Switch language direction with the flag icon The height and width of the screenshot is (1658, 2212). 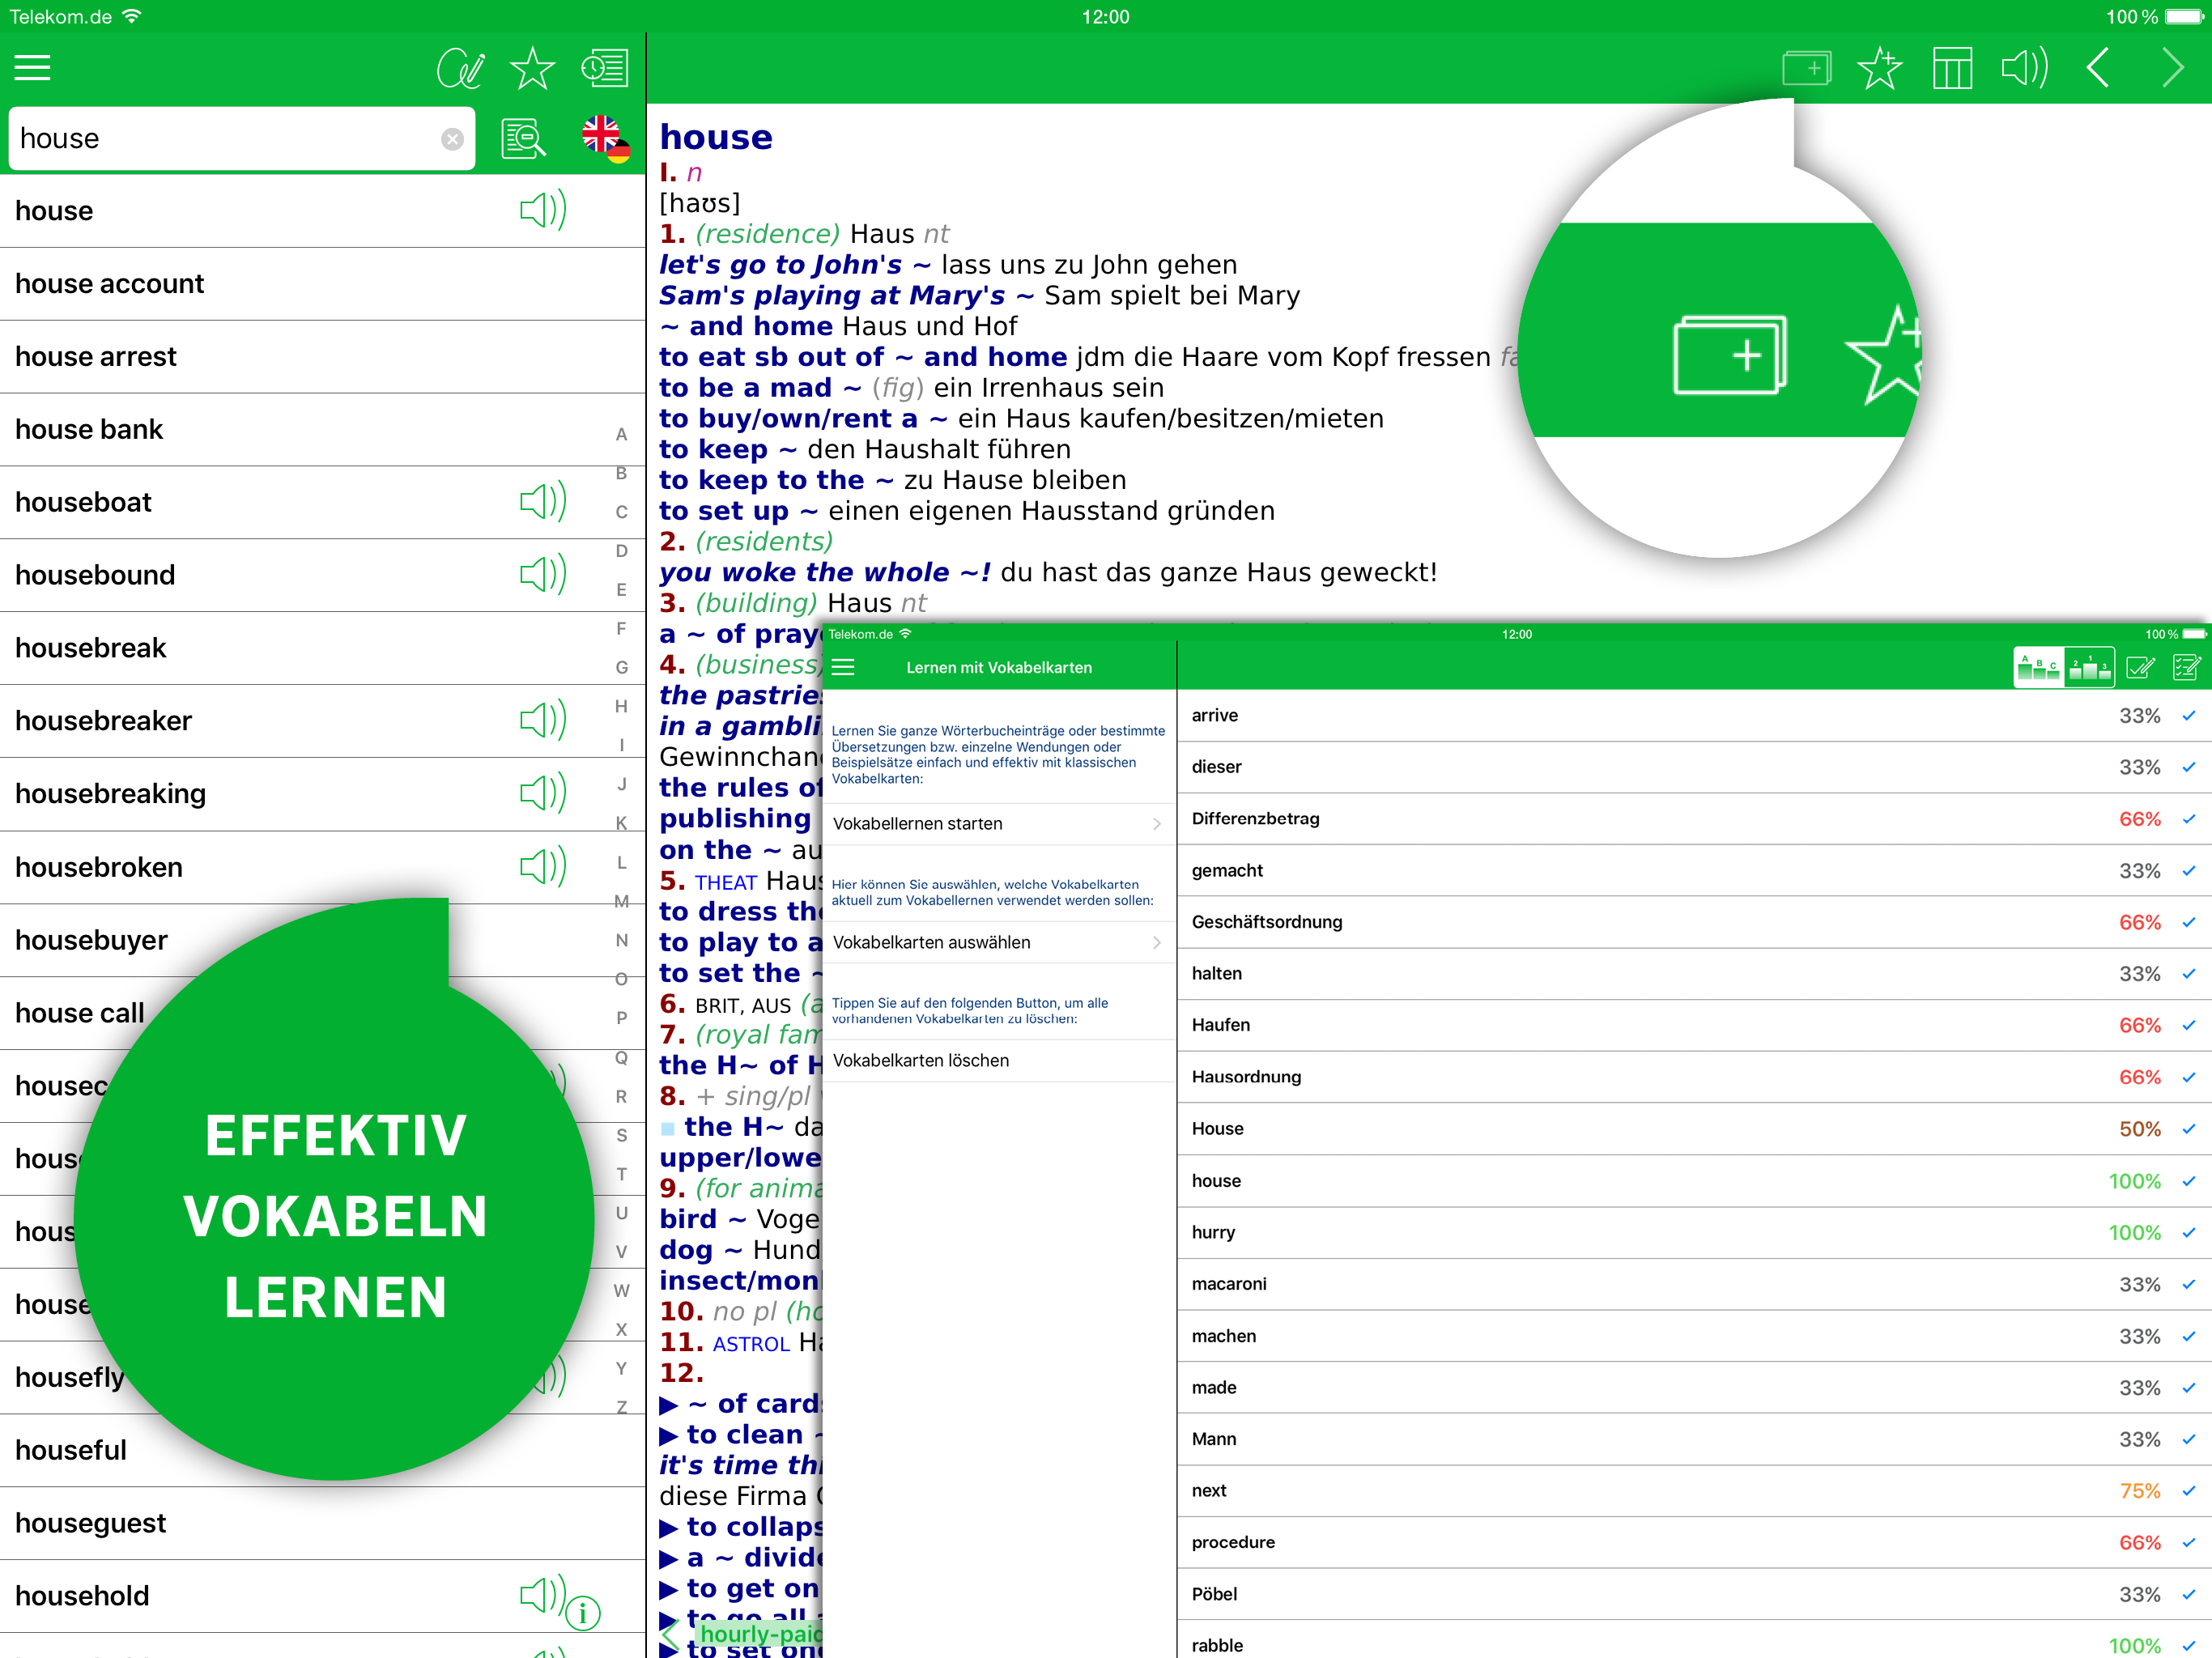606,138
